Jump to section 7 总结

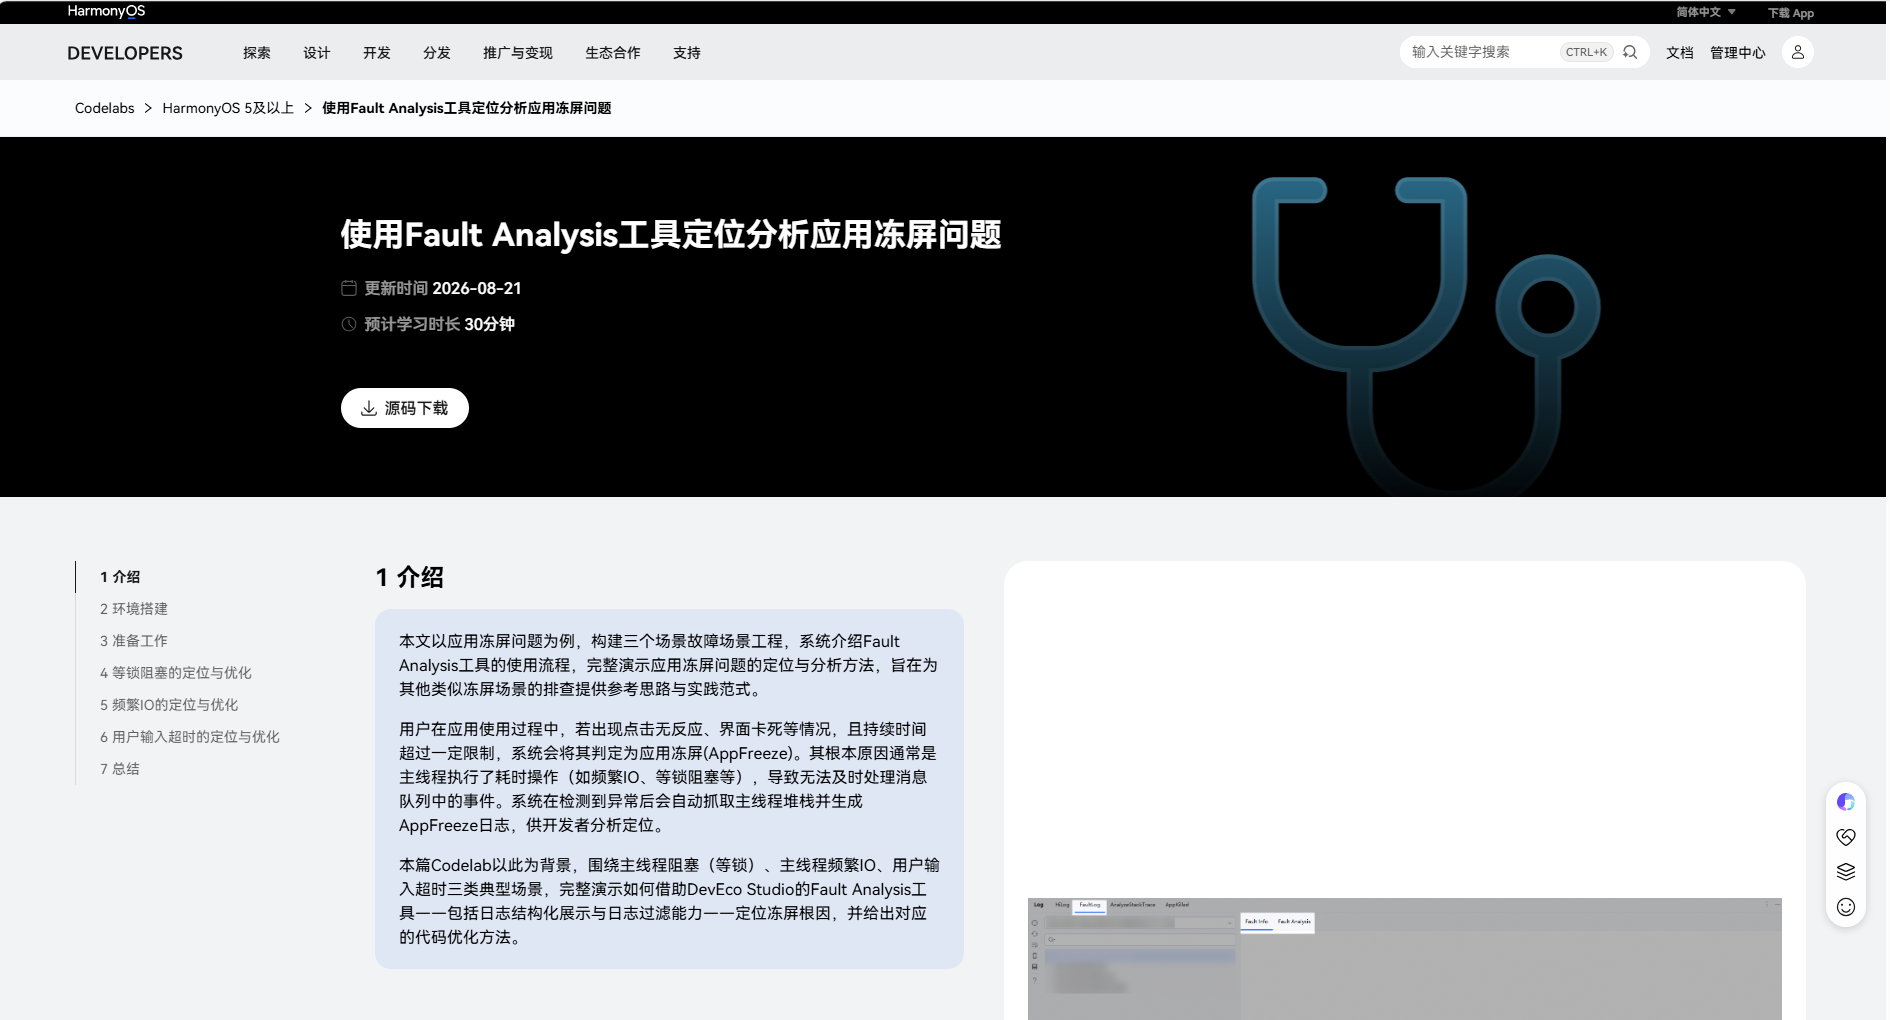(120, 769)
